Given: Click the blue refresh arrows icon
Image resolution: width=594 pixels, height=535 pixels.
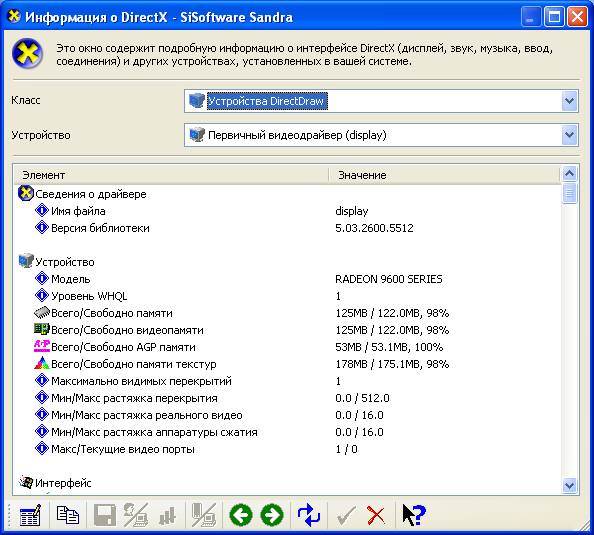Looking at the screenshot, I should [309, 515].
